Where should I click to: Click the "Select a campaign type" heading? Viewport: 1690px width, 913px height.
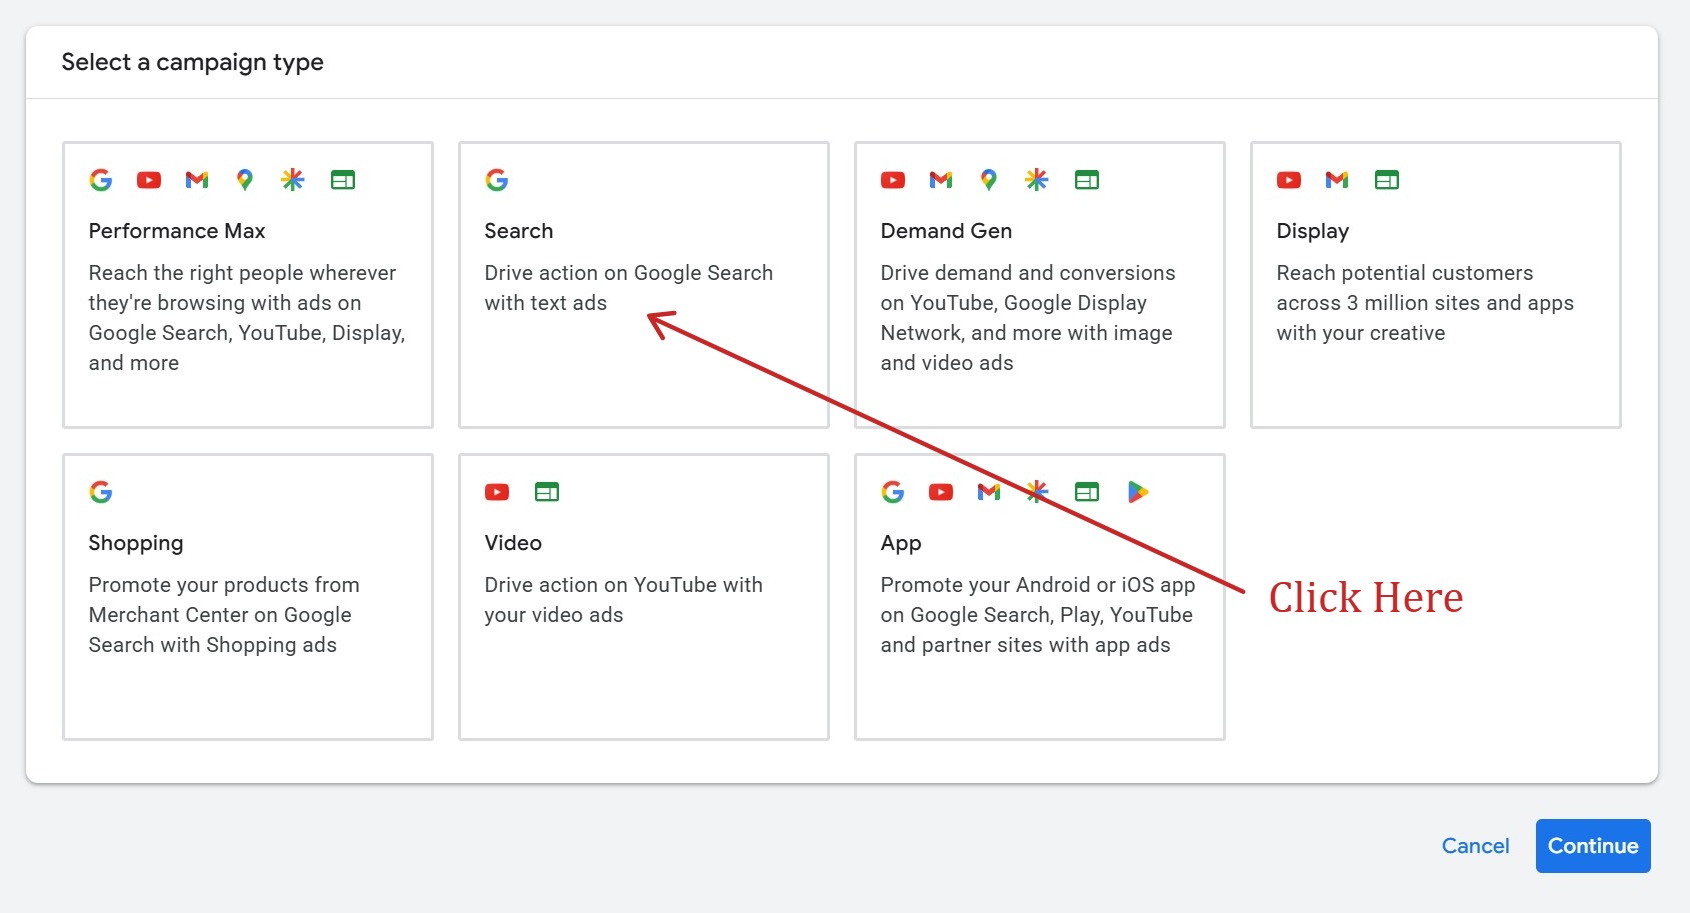[193, 62]
